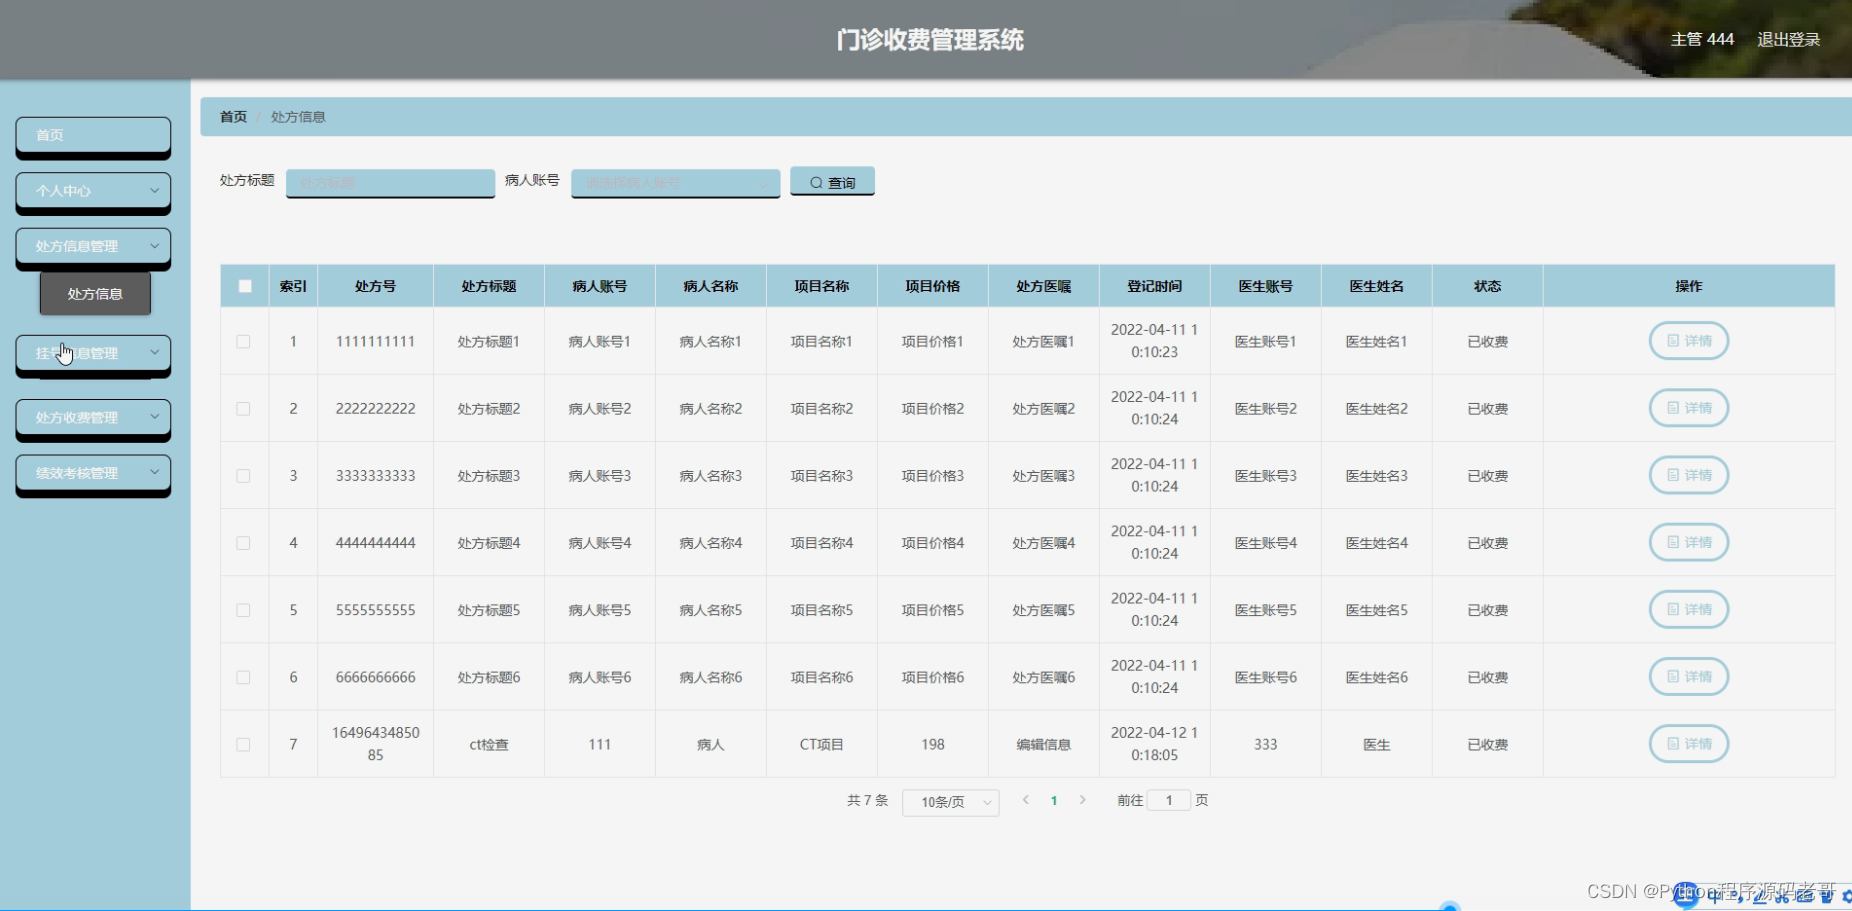Click the next page arrow
This screenshot has width=1852, height=911.
point(1084,800)
